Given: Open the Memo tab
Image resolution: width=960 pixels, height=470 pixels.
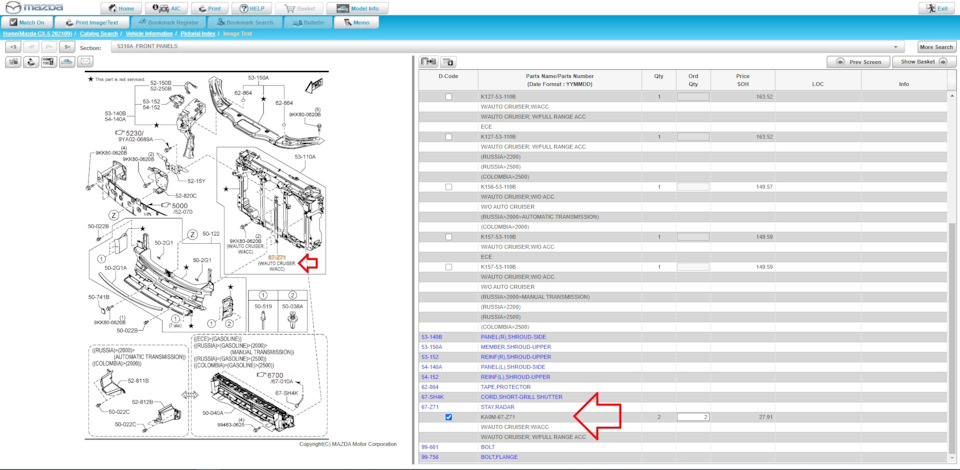Looking at the screenshot, I should point(356,23).
